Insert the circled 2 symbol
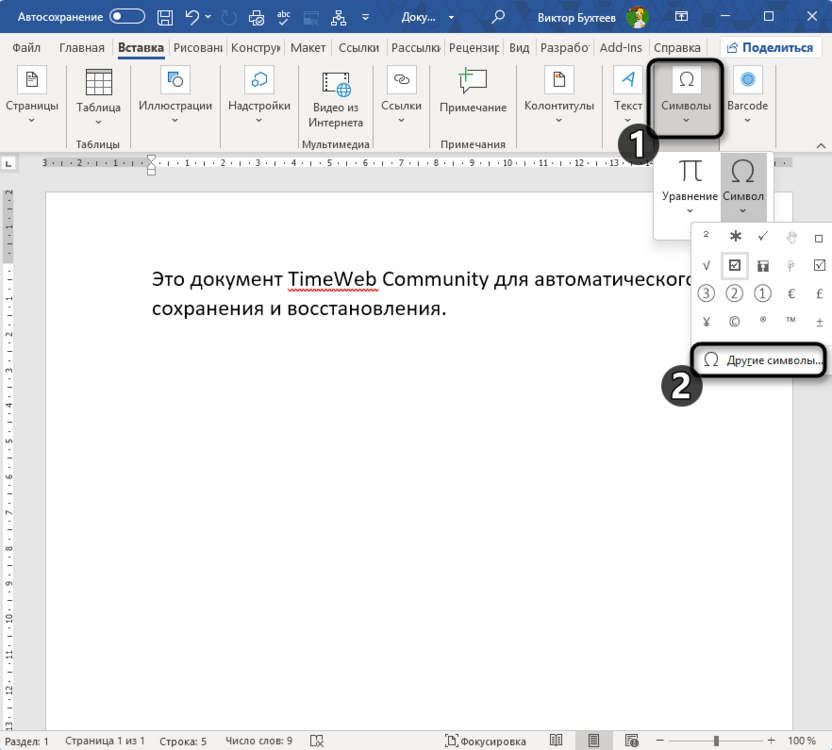Screen dimensions: 832x750 pyautogui.click(x=734, y=293)
